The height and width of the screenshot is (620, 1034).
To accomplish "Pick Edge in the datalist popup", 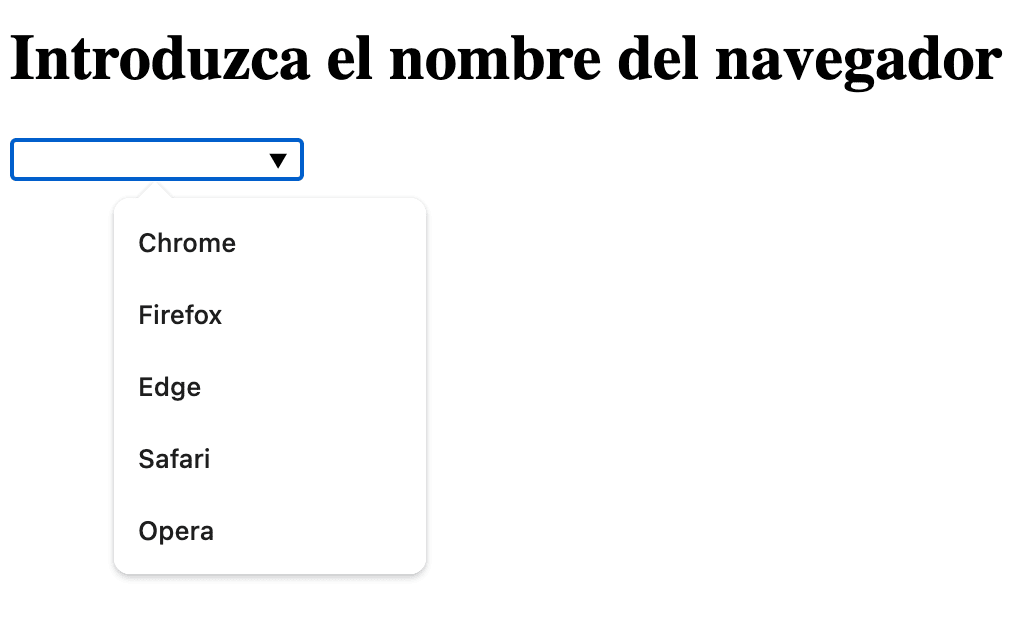I will click(170, 388).
